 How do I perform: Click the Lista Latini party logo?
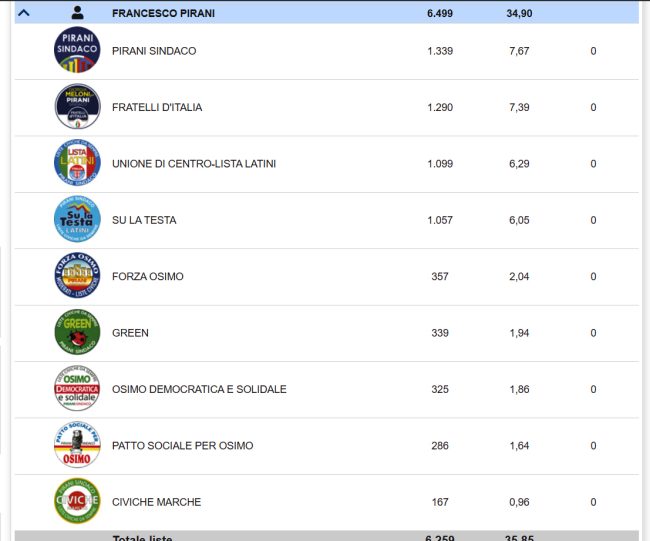click(77, 163)
